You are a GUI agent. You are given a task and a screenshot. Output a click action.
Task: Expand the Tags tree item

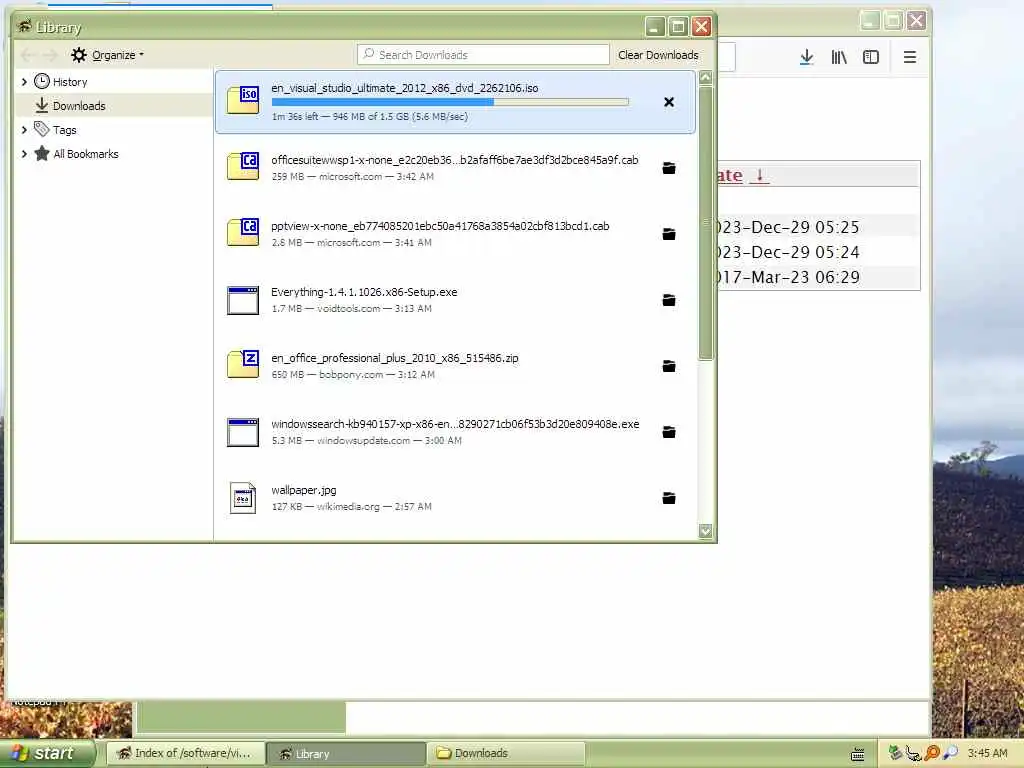click(24, 130)
